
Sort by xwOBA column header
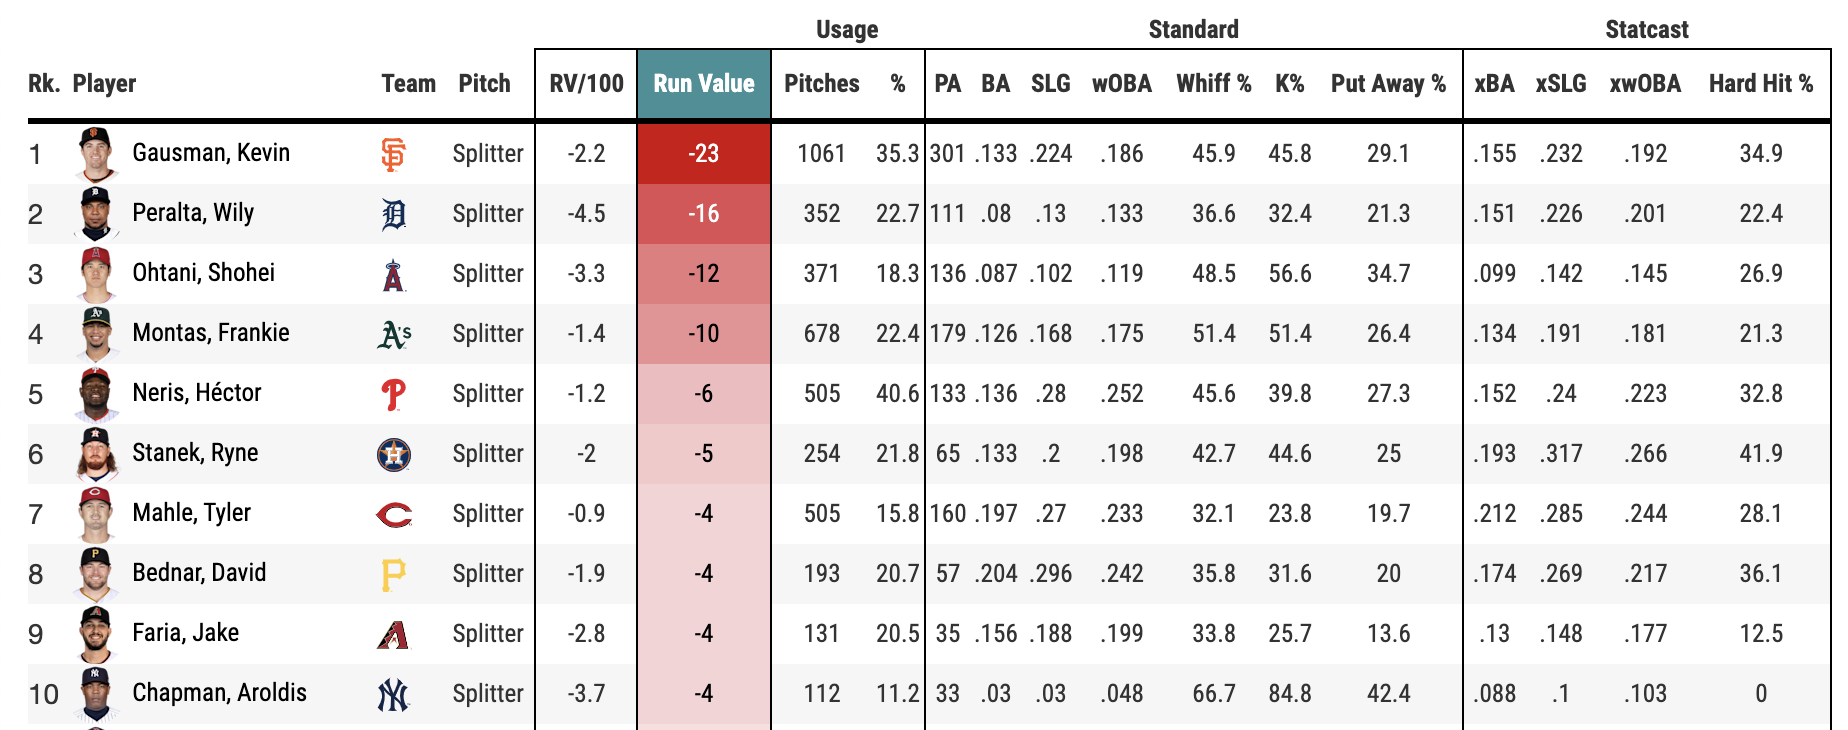pyautogui.click(x=1645, y=84)
